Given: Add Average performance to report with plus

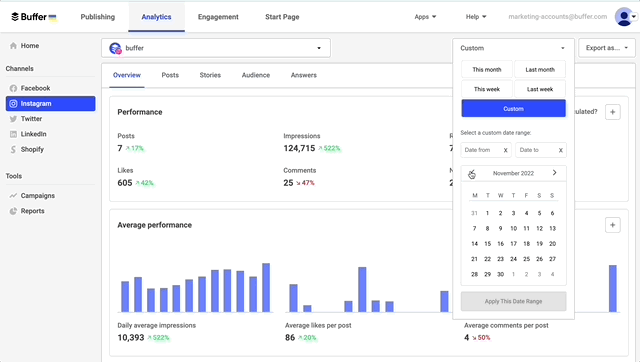Looking at the screenshot, I should [x=612, y=225].
